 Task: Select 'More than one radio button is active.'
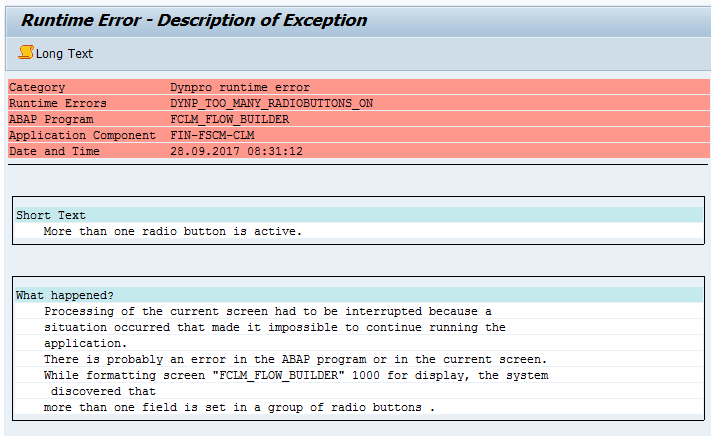(172, 231)
